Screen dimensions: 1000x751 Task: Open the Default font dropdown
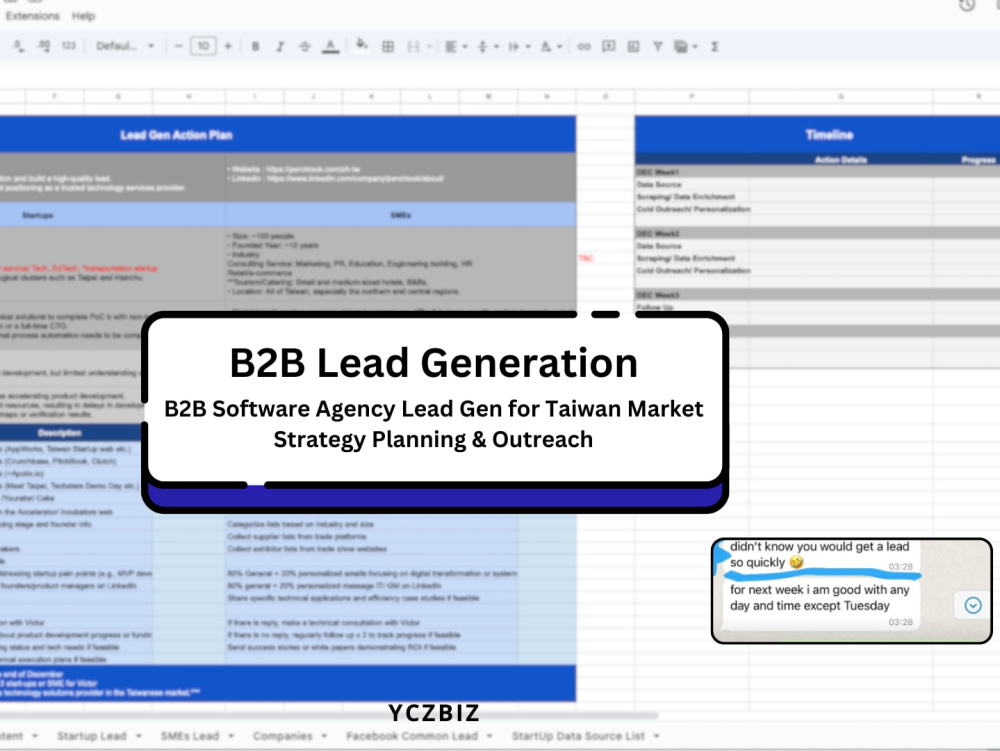pos(125,46)
